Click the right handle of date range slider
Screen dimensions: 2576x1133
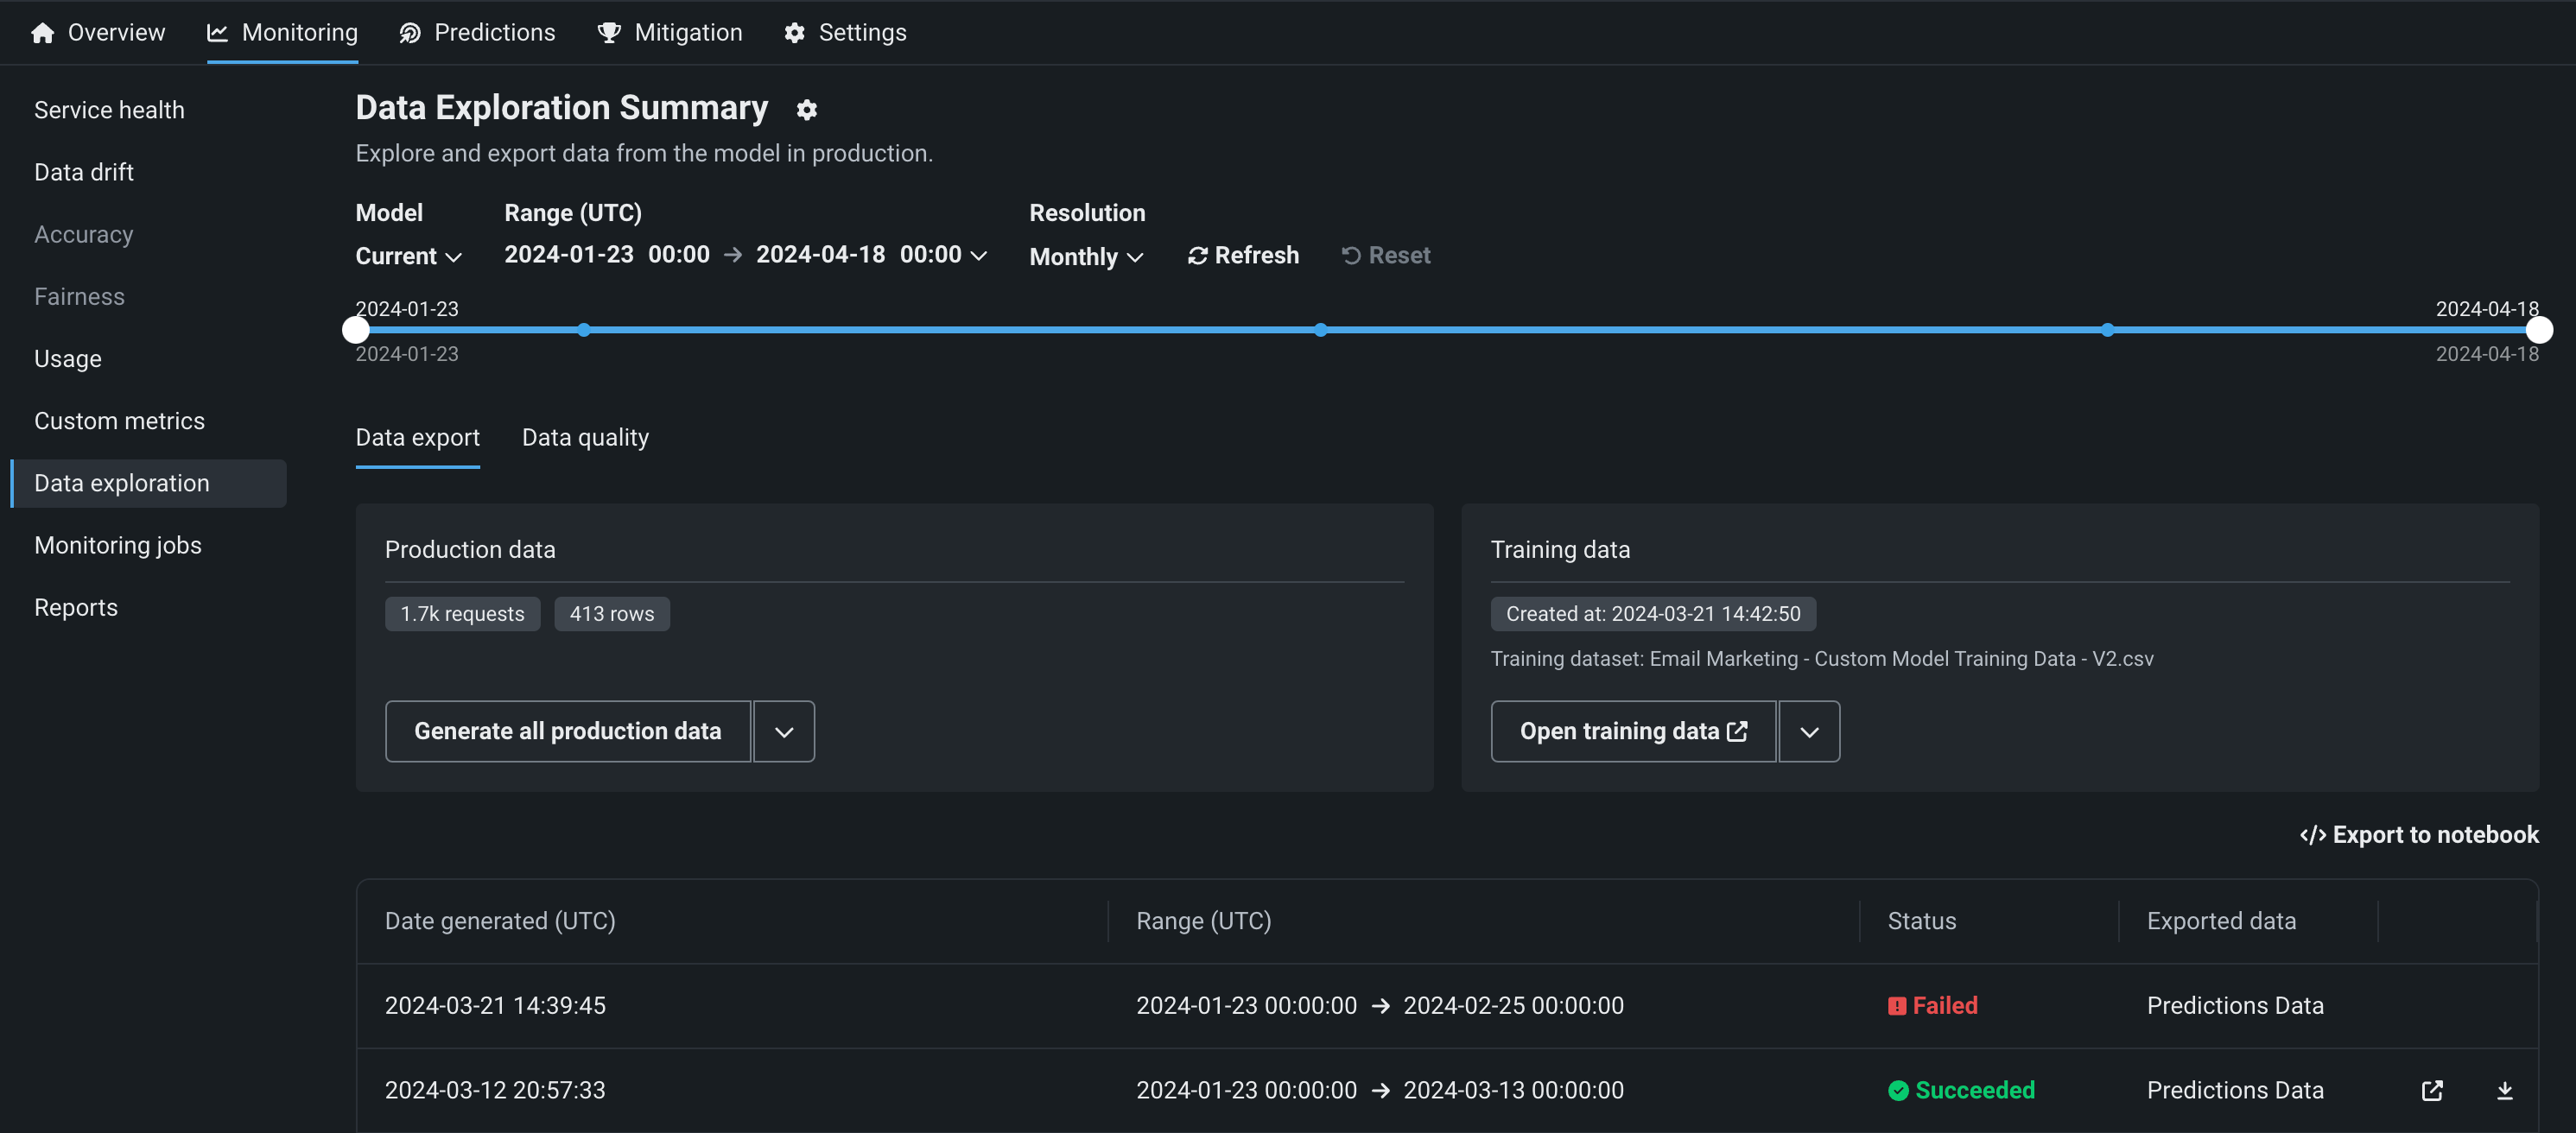tap(2538, 330)
